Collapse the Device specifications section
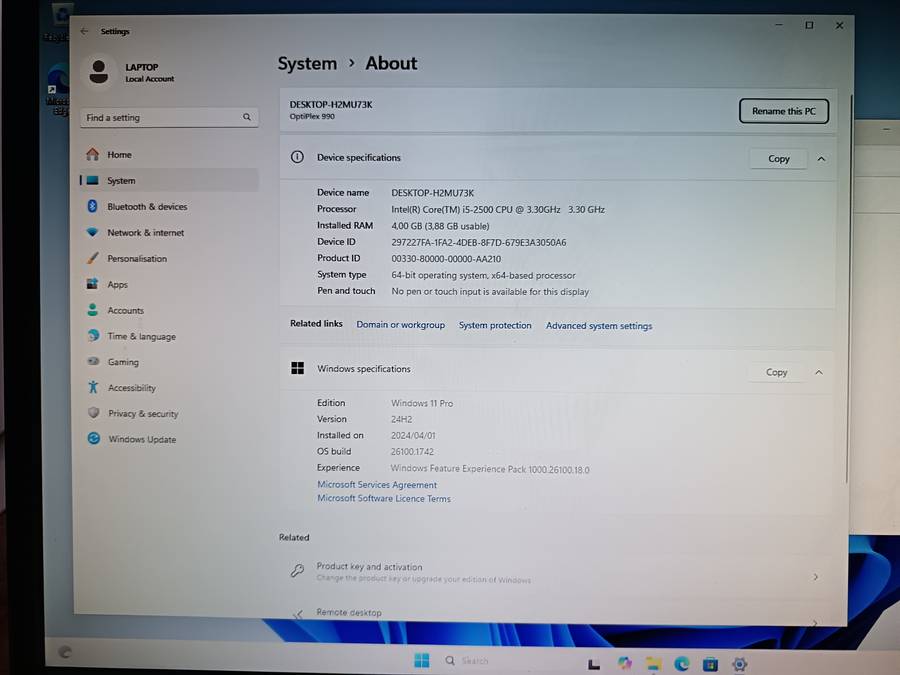The image size is (900, 675). pos(821,159)
